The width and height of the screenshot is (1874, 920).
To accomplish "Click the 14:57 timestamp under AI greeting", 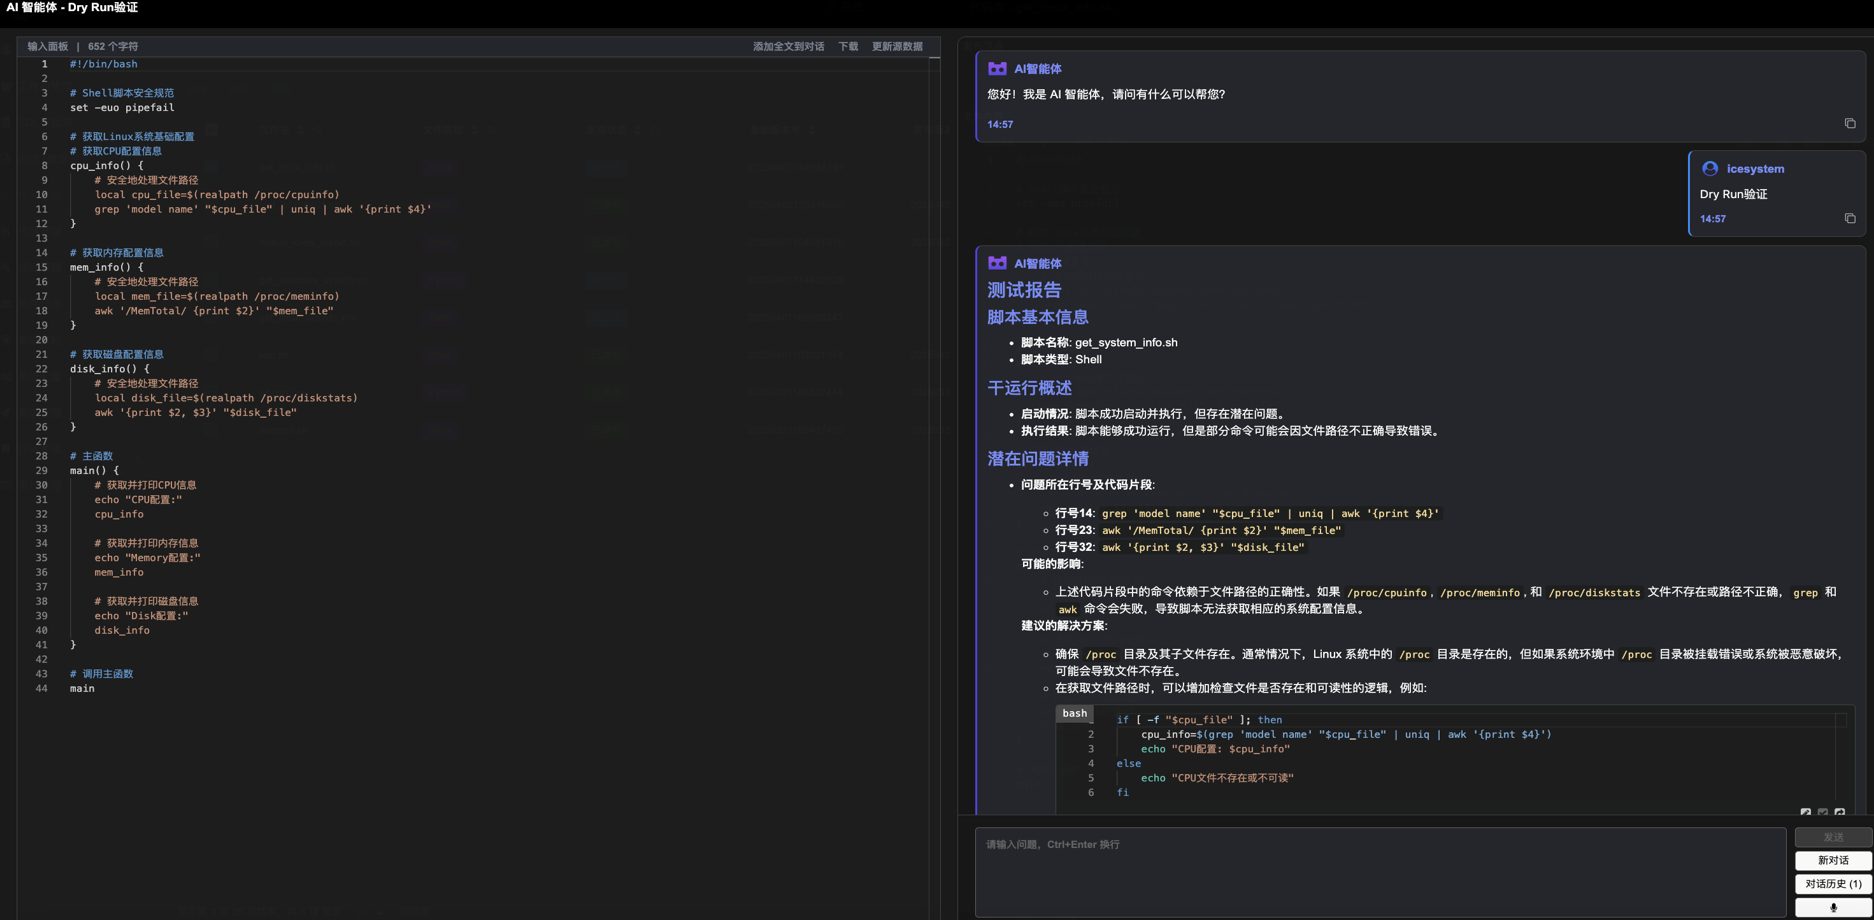I will (x=1000, y=124).
